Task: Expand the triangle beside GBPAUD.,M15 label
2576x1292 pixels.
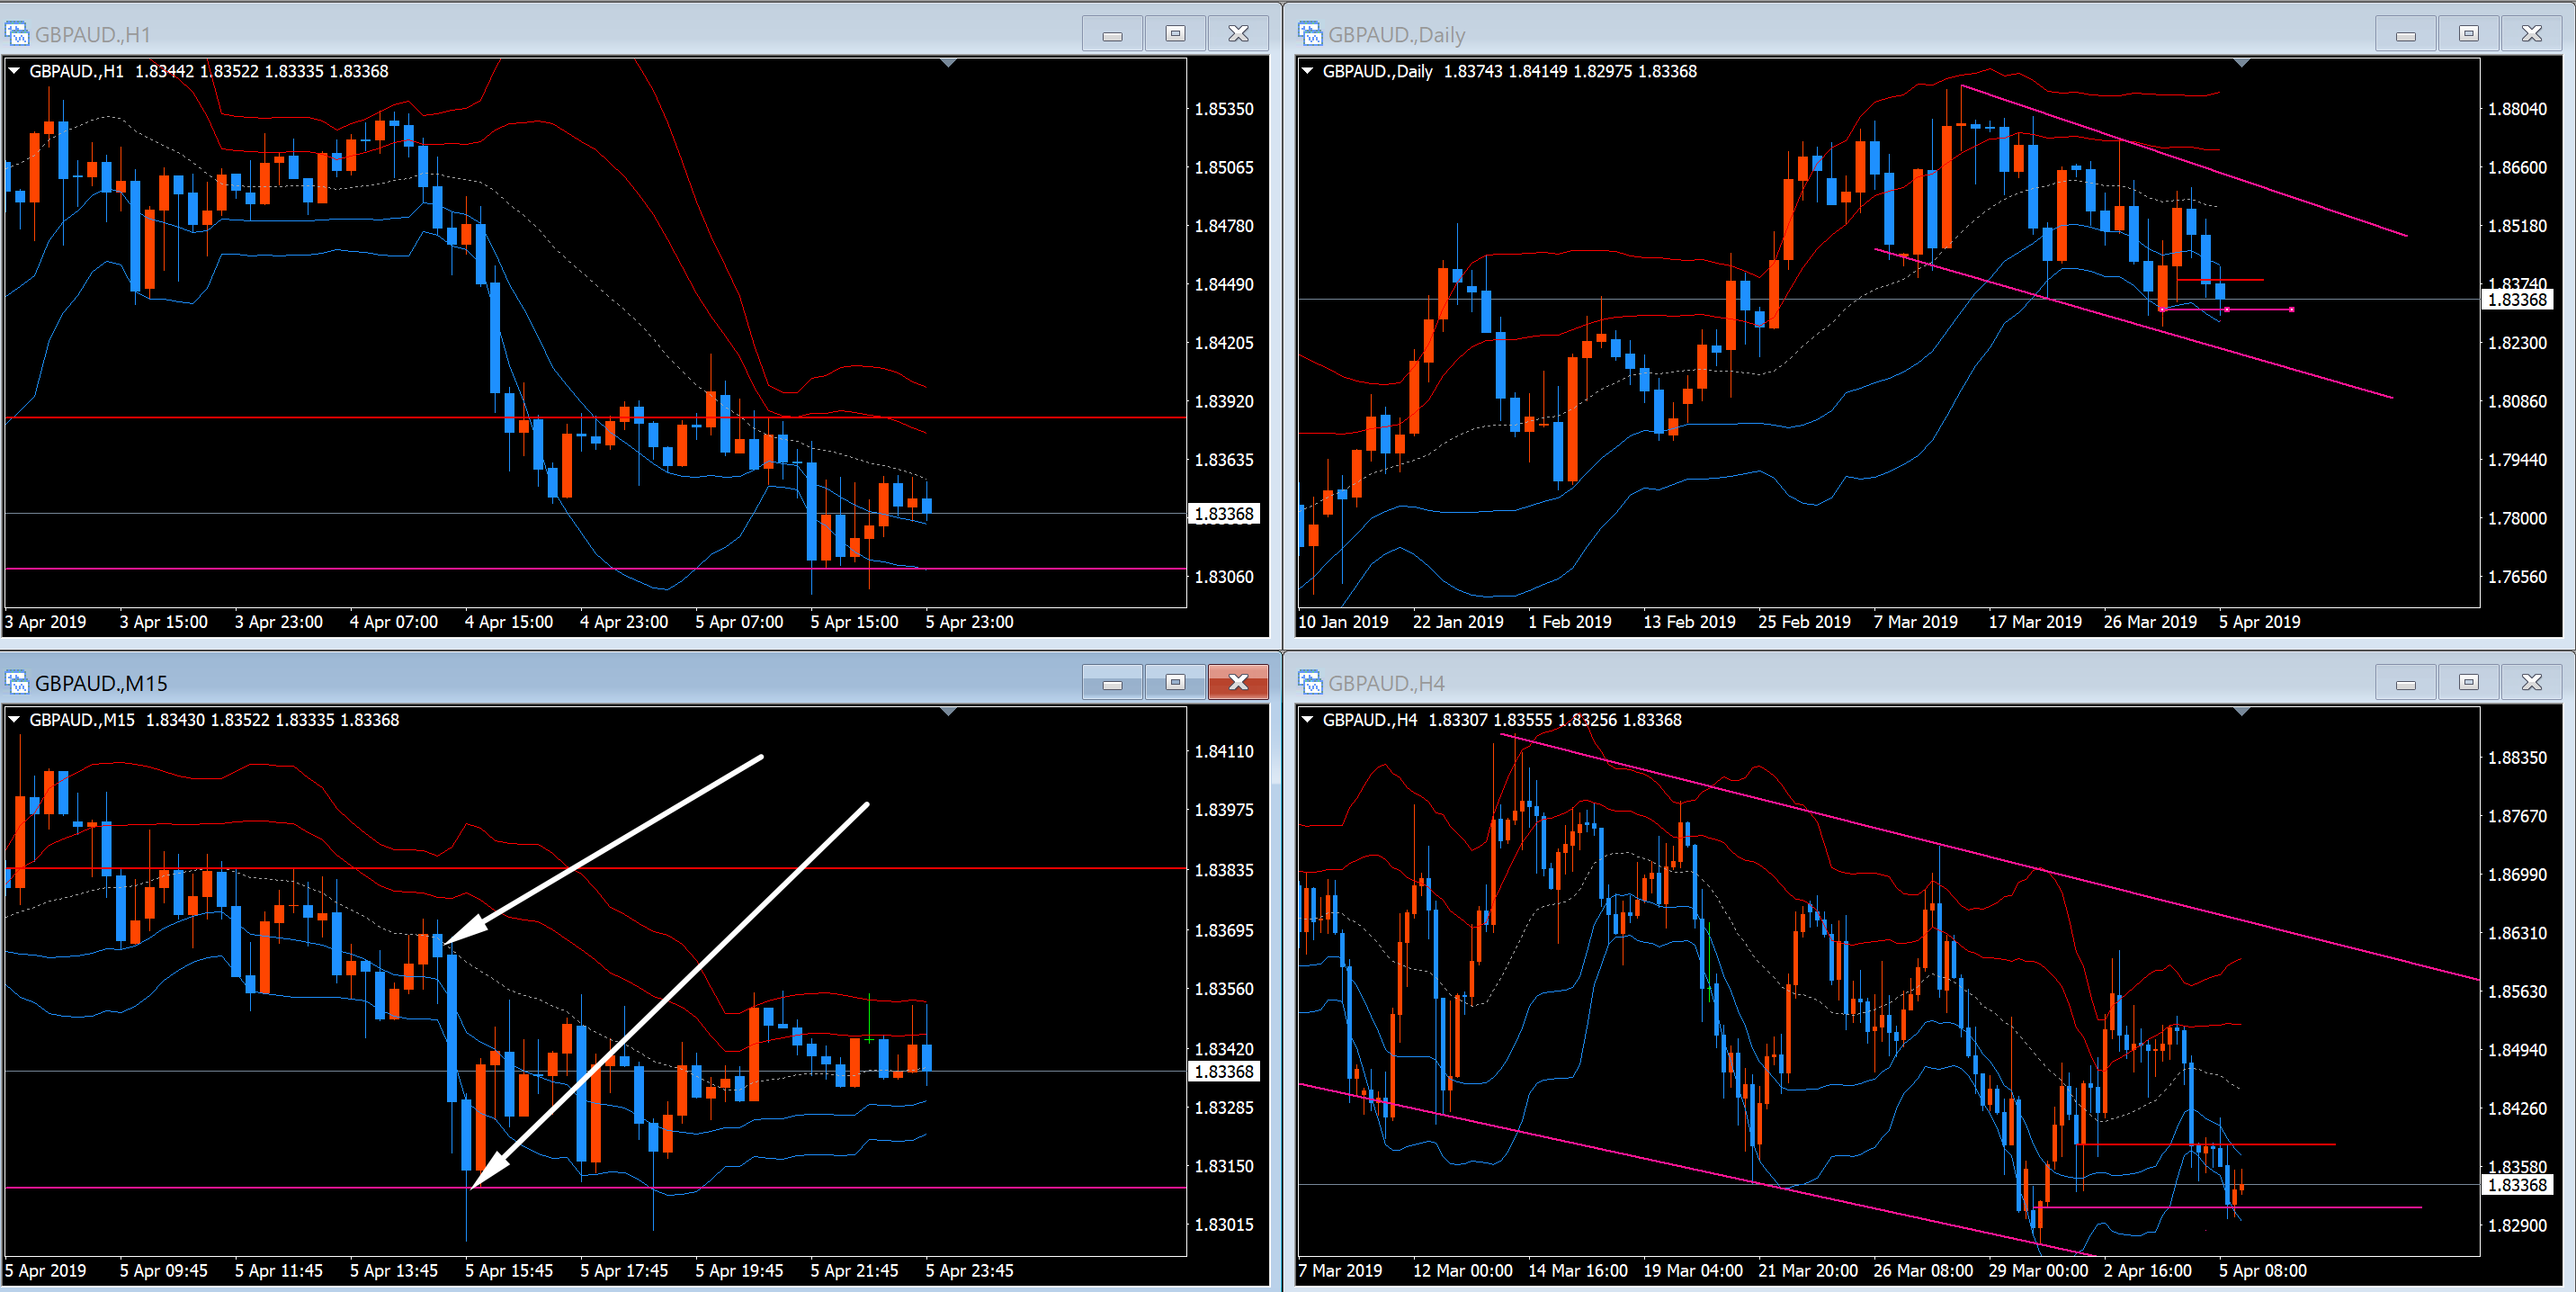Action: [x=14, y=720]
